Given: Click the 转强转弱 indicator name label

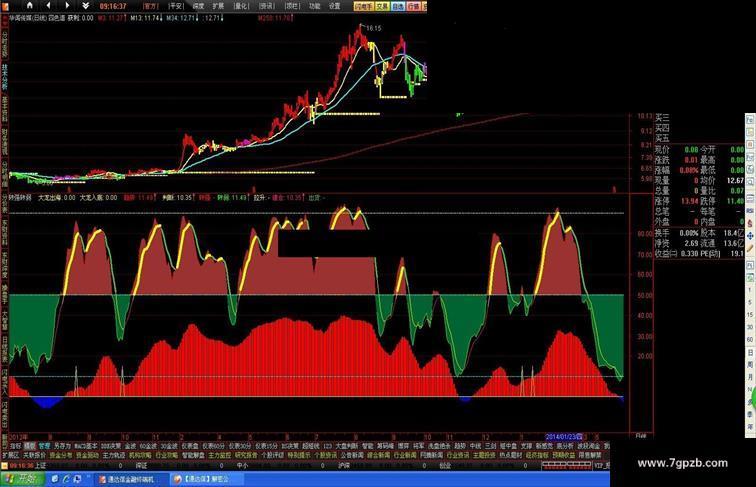Looking at the screenshot, I should click(x=20, y=197).
